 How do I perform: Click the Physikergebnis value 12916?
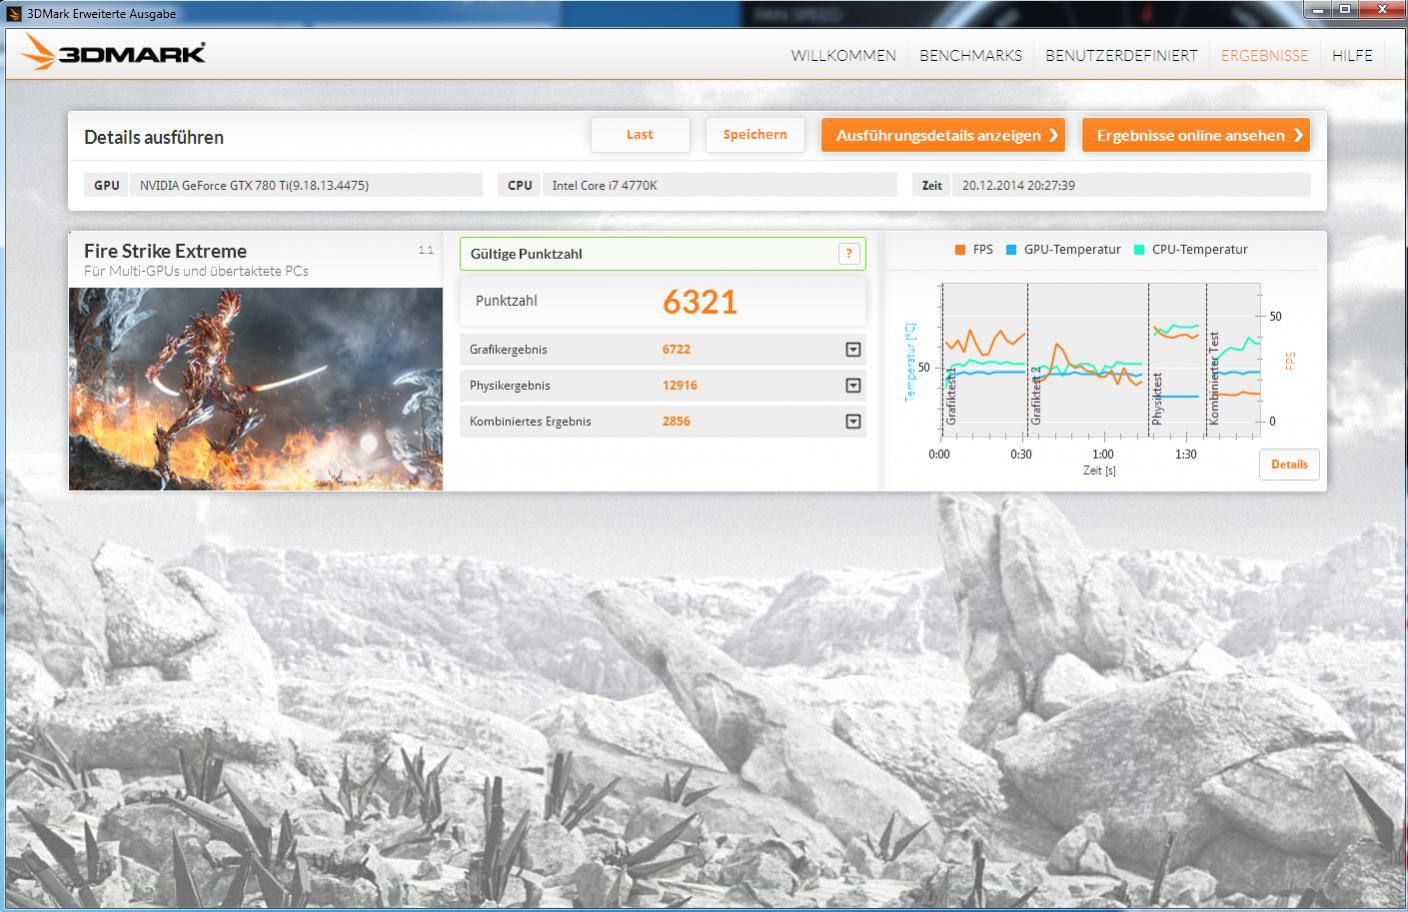(680, 385)
